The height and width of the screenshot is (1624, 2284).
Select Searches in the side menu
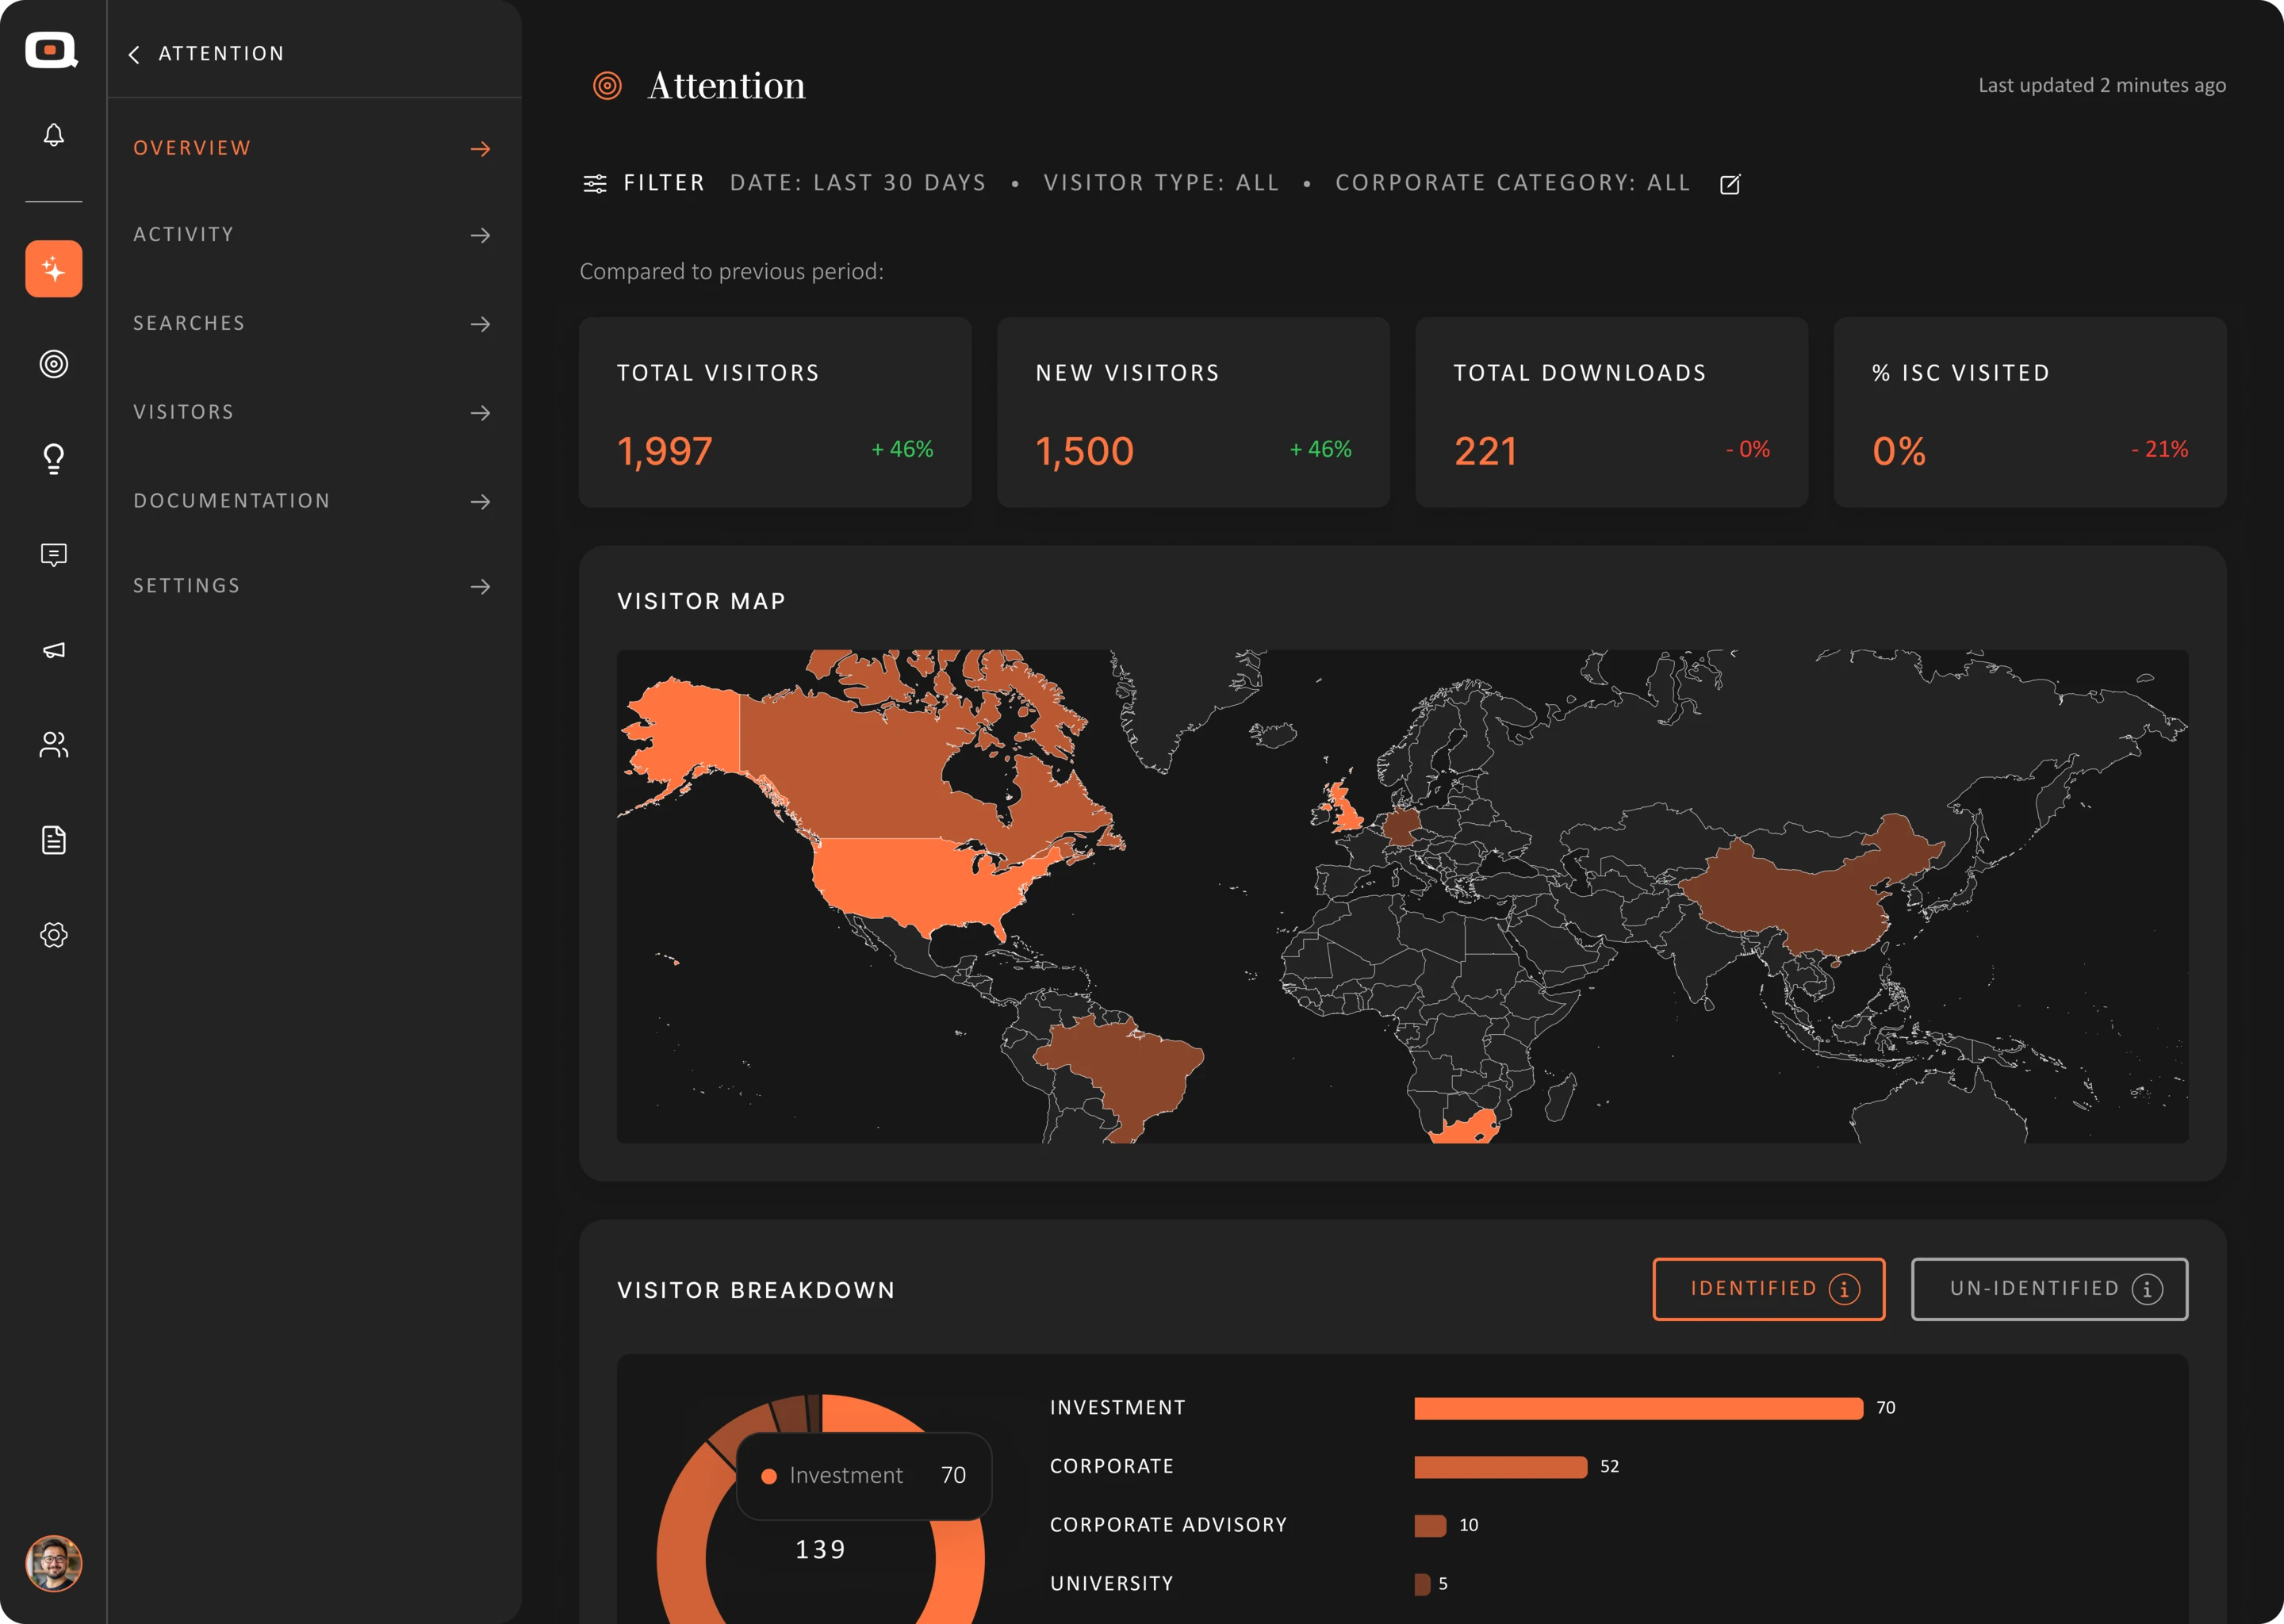313,324
